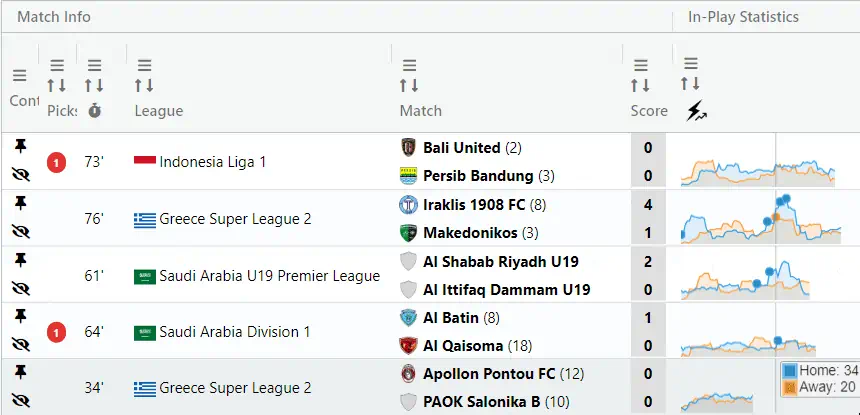The width and height of the screenshot is (860, 415).
Task: Open the League column menu
Action: click(144, 65)
